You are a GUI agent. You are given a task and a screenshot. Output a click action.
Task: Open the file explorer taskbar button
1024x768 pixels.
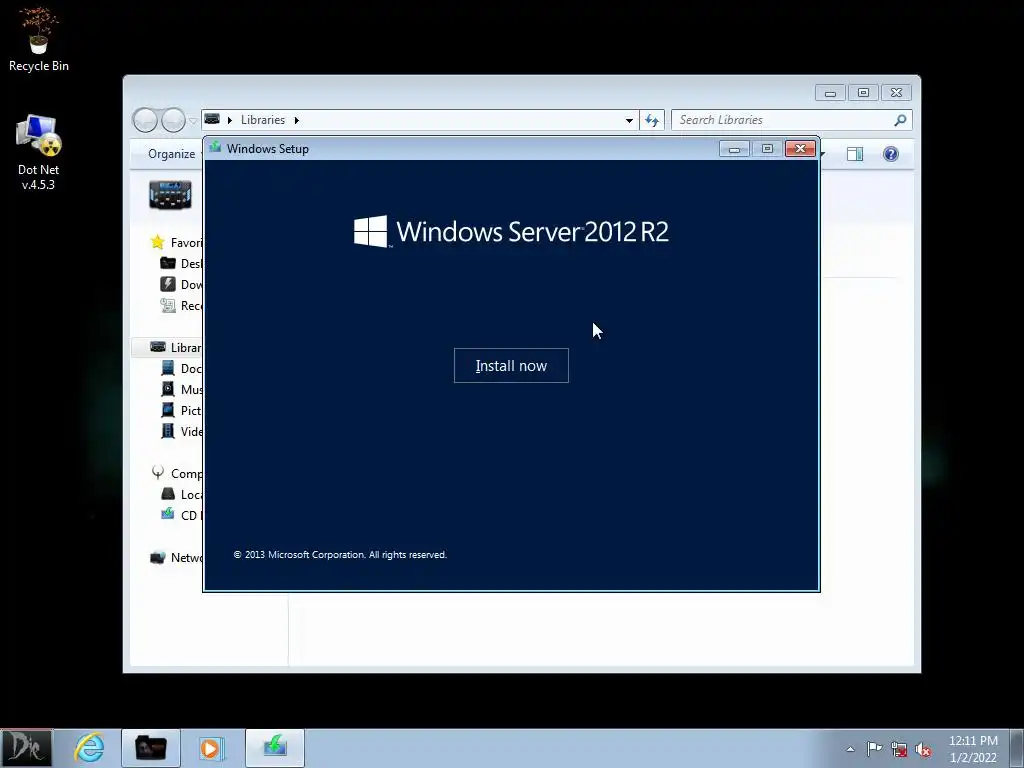(x=151, y=748)
